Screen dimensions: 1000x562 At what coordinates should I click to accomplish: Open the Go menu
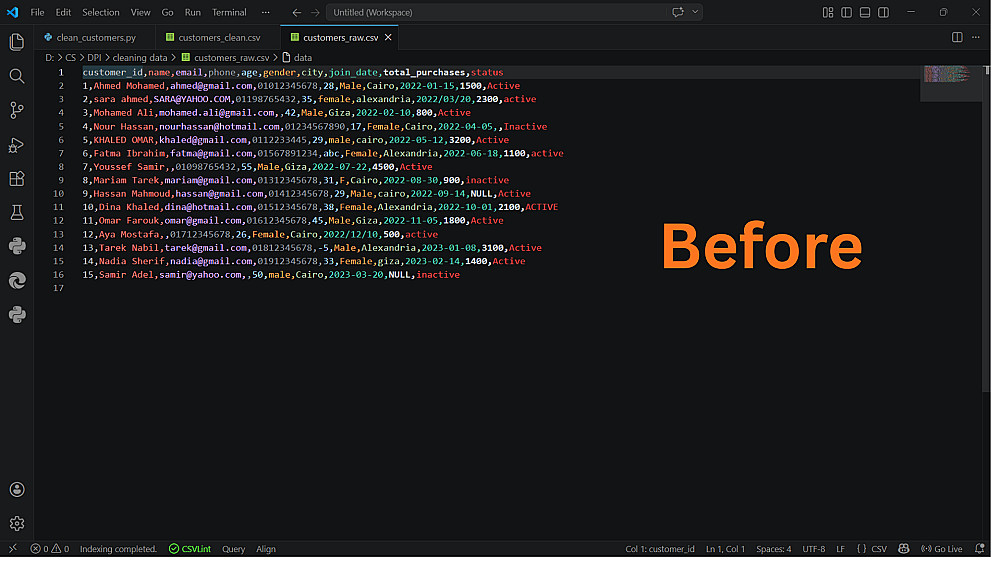[x=168, y=12]
